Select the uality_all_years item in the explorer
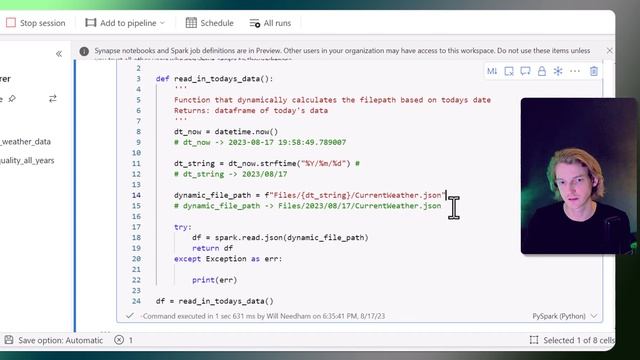 pyautogui.click(x=27, y=160)
